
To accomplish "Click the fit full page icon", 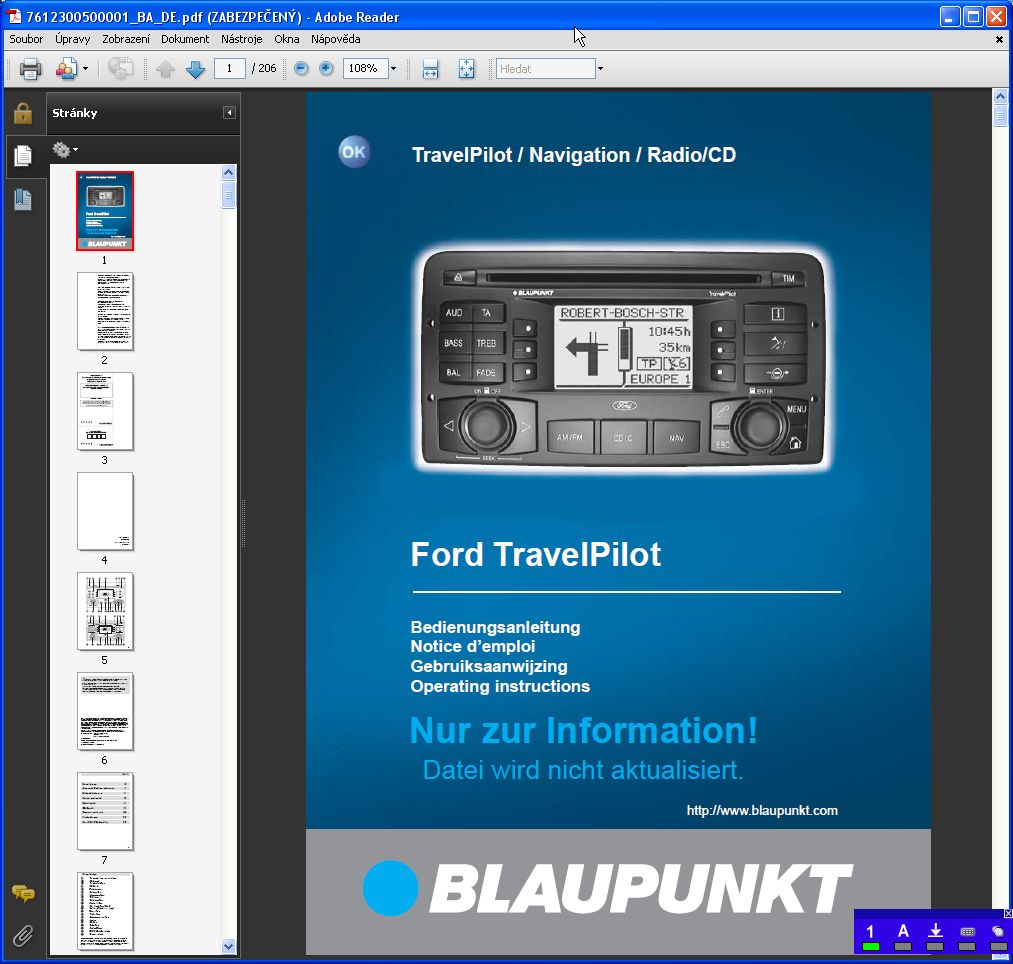I will [x=466, y=69].
